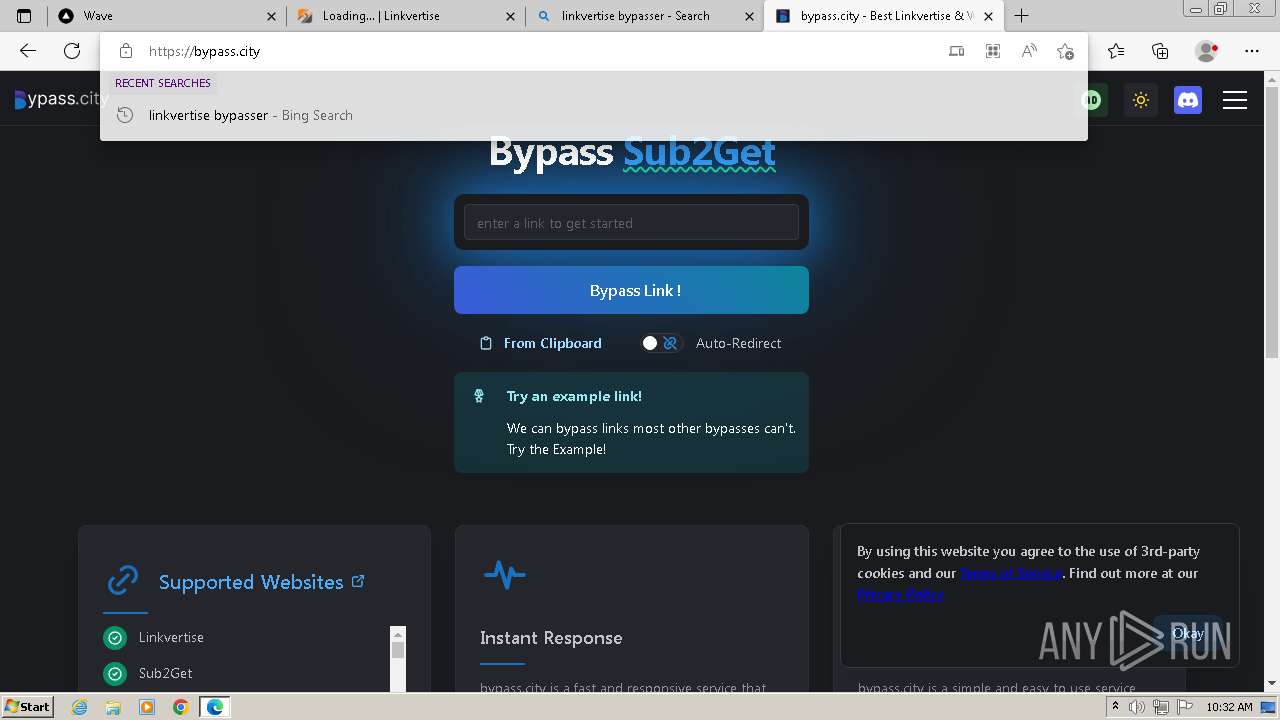
Task: Add this page to favorites
Action: (x=1065, y=51)
